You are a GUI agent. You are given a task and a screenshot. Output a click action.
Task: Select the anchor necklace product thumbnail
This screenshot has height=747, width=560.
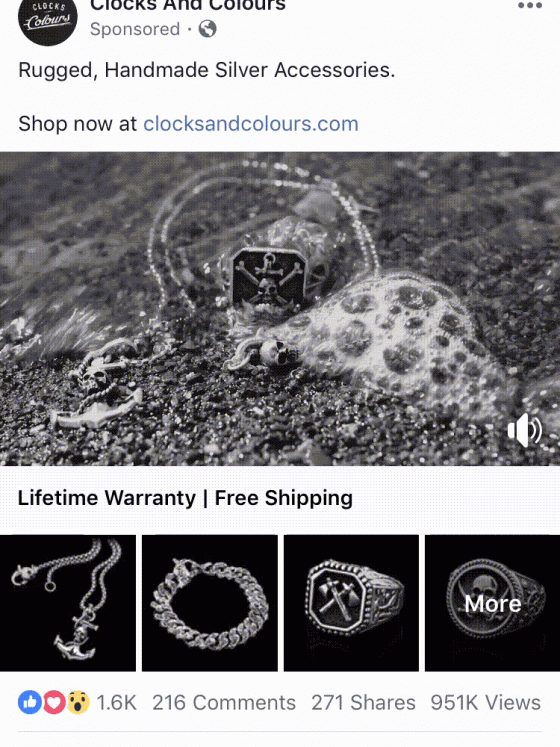(68, 603)
